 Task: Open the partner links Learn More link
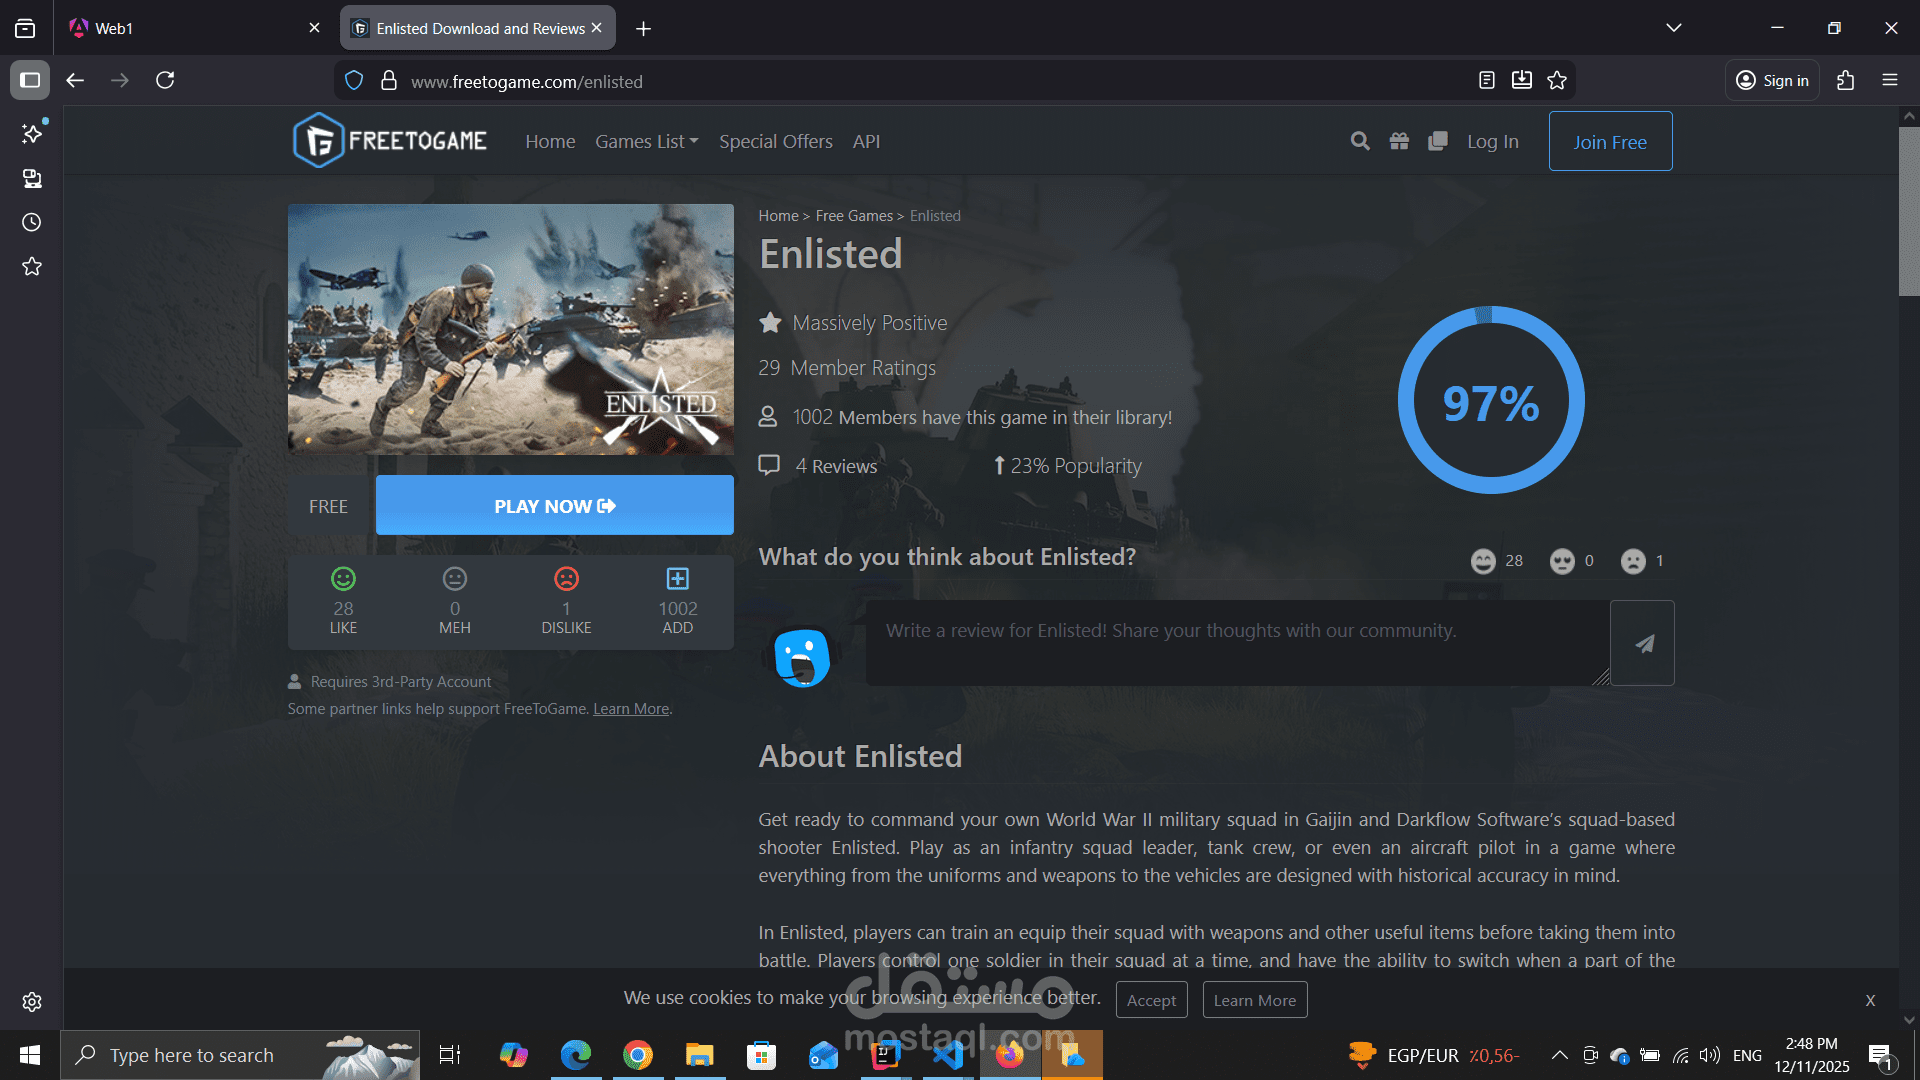(631, 709)
